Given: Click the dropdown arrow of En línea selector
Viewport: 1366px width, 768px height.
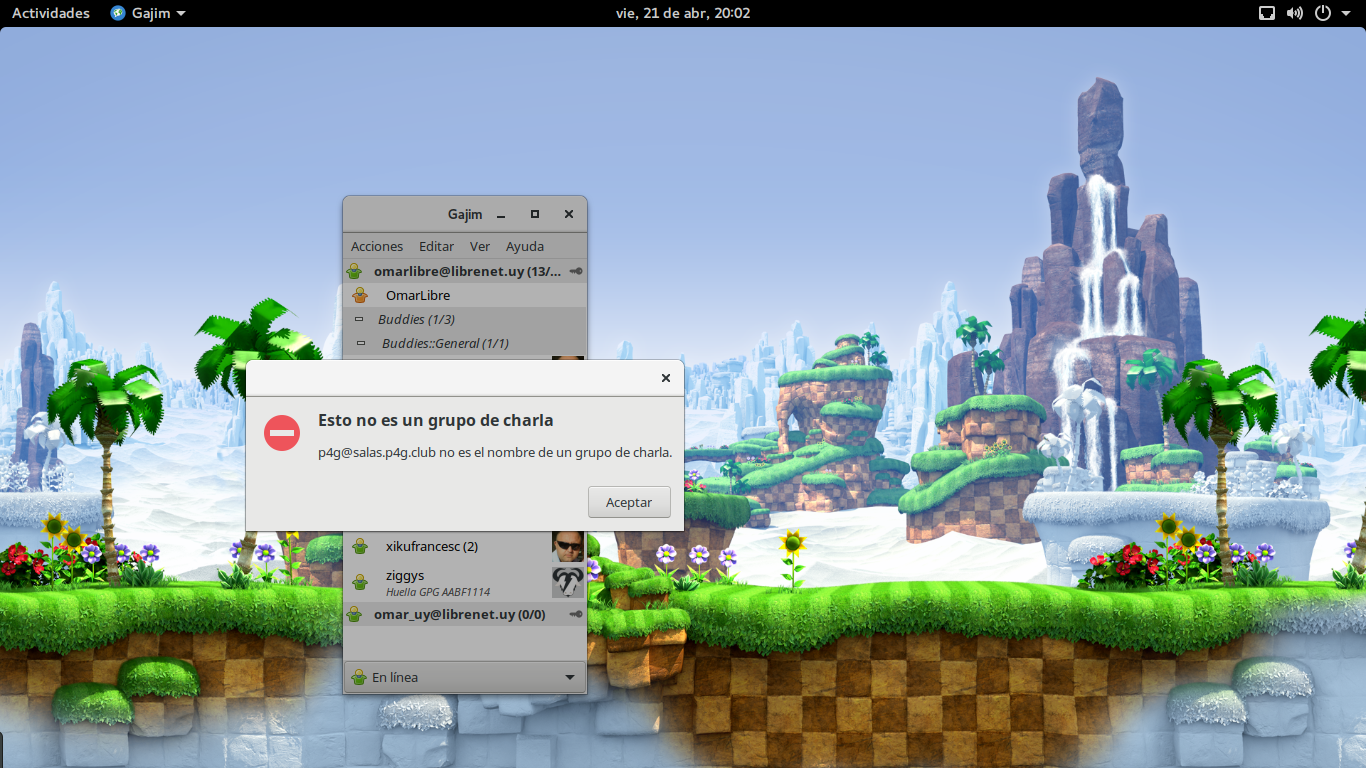Looking at the screenshot, I should pyautogui.click(x=570, y=677).
